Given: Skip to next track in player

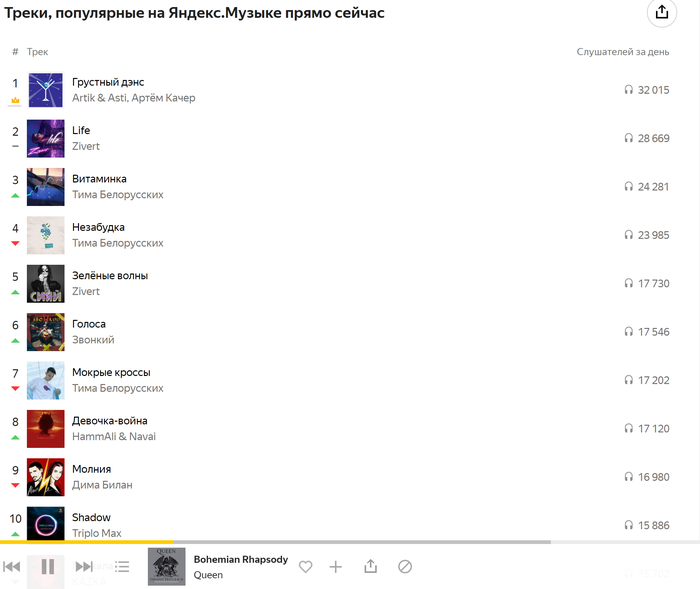Looking at the screenshot, I should click(84, 567).
